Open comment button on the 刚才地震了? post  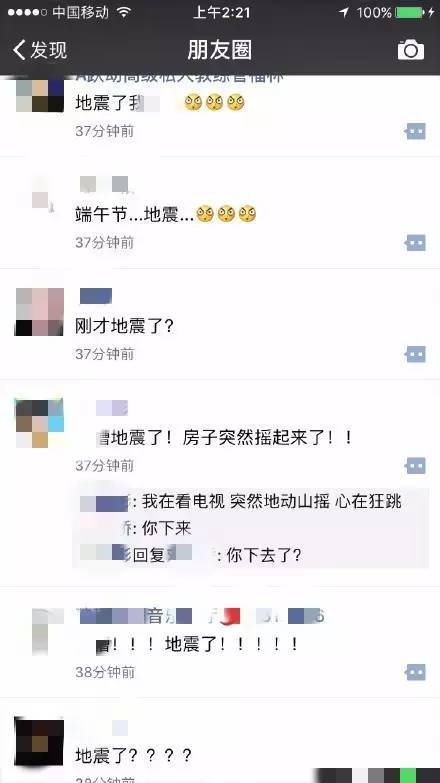pos(415,354)
